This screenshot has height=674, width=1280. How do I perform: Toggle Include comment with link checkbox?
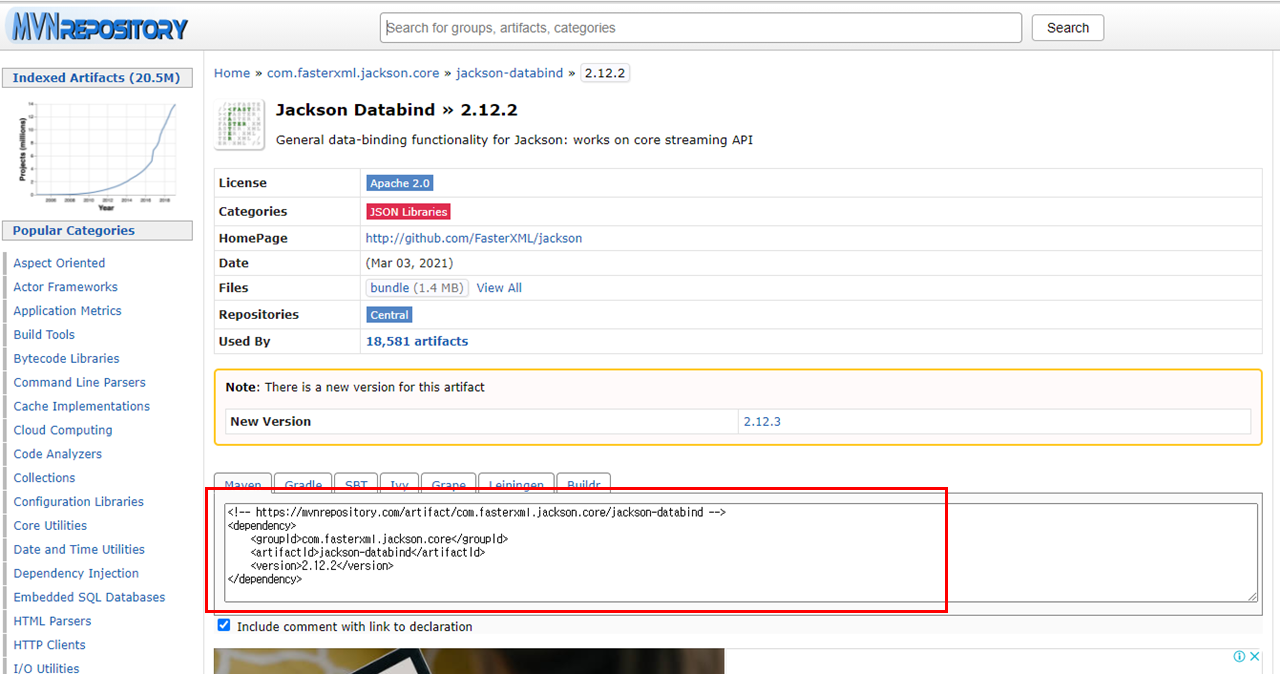point(224,625)
